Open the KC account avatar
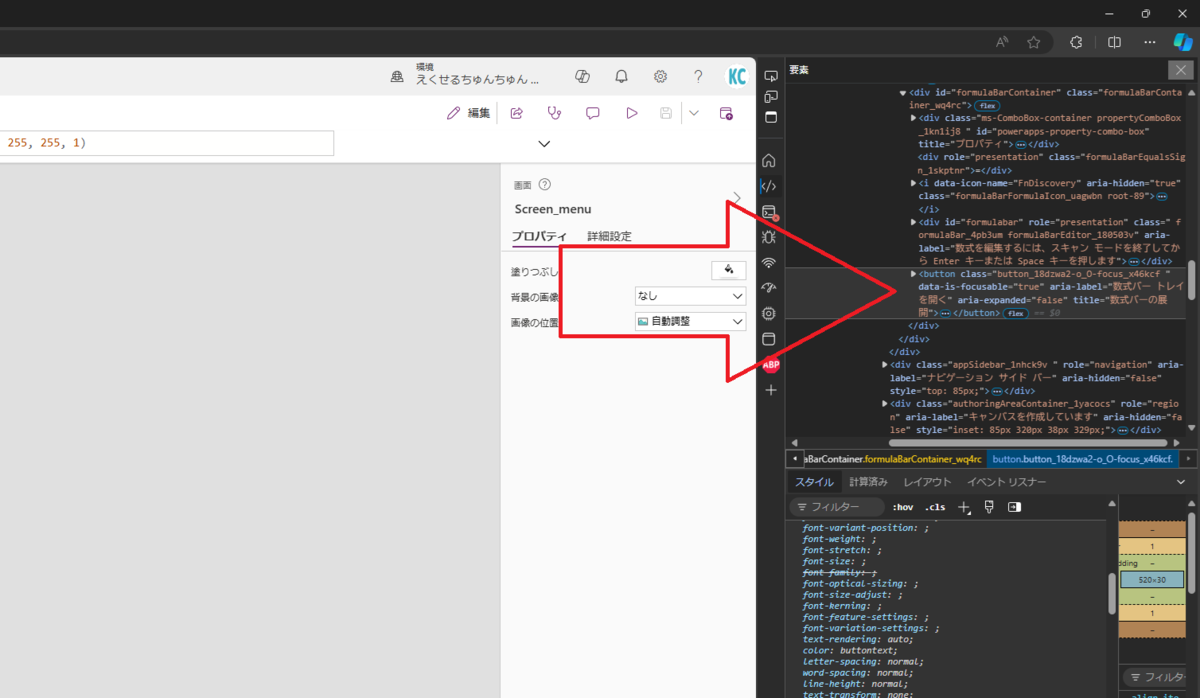The image size is (1200, 698). coord(737,77)
